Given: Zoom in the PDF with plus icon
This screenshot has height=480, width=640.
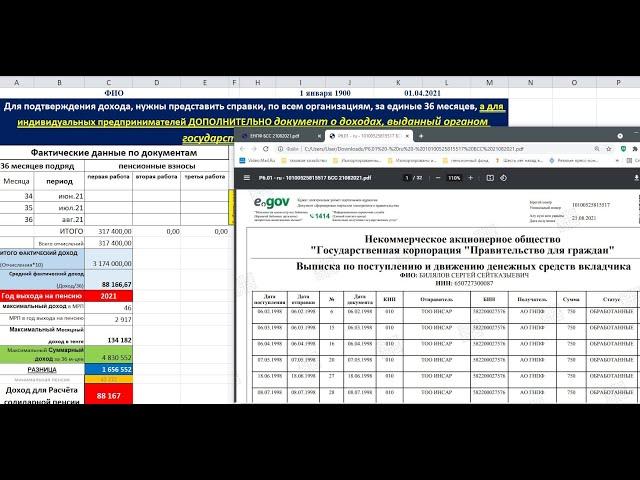Looking at the screenshot, I should coord(470,178).
